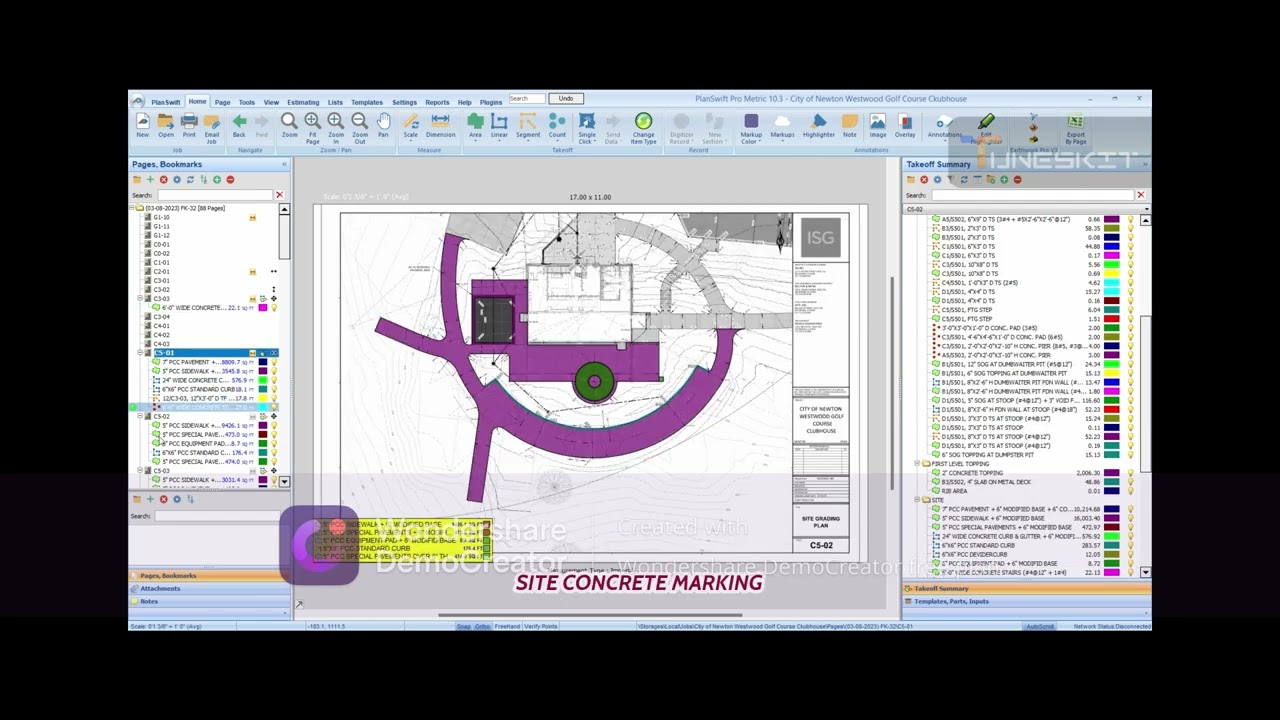Open the Reports ribbon tab
This screenshot has height=720, width=1280.
pos(437,102)
